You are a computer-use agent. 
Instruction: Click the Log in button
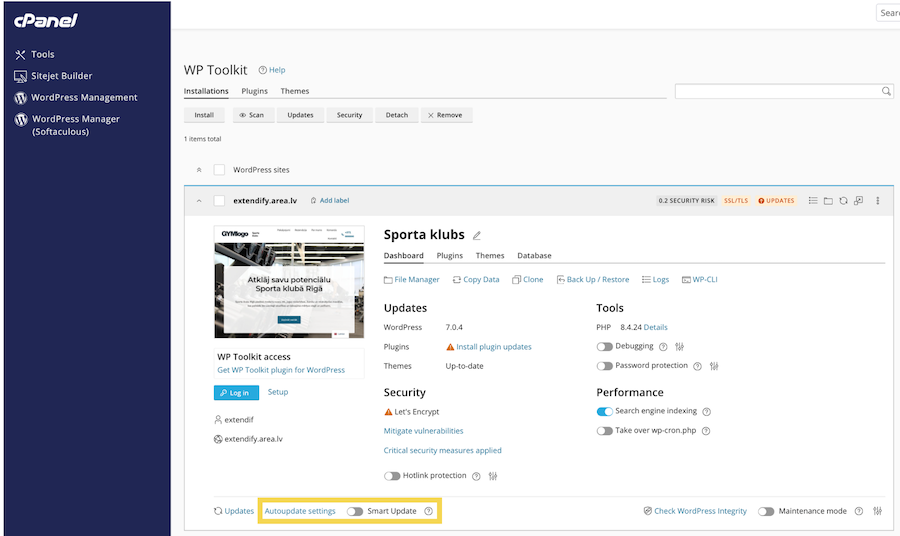tap(236, 393)
